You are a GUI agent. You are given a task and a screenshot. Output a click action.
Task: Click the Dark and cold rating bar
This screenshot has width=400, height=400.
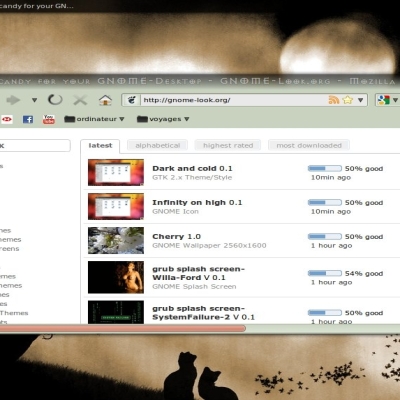tap(325, 168)
